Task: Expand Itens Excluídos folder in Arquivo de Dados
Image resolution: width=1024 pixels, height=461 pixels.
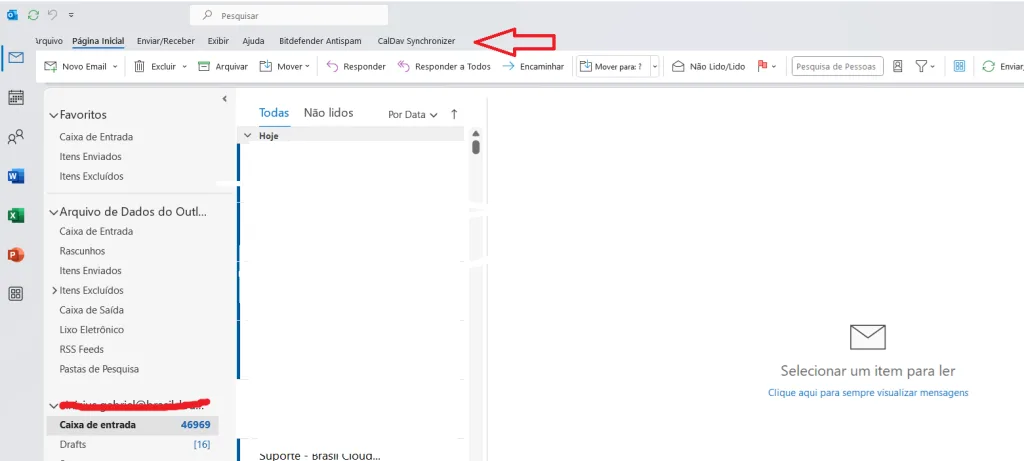Action: pos(54,291)
